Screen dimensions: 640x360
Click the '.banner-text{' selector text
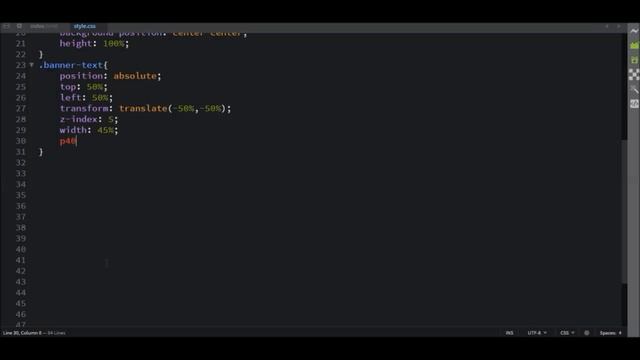click(73, 65)
